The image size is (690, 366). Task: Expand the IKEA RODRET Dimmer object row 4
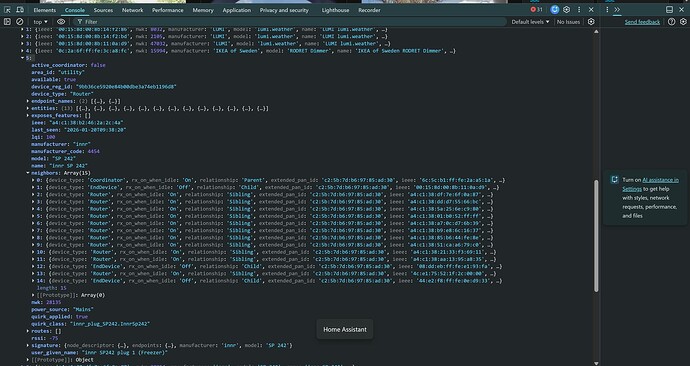pos(22,51)
